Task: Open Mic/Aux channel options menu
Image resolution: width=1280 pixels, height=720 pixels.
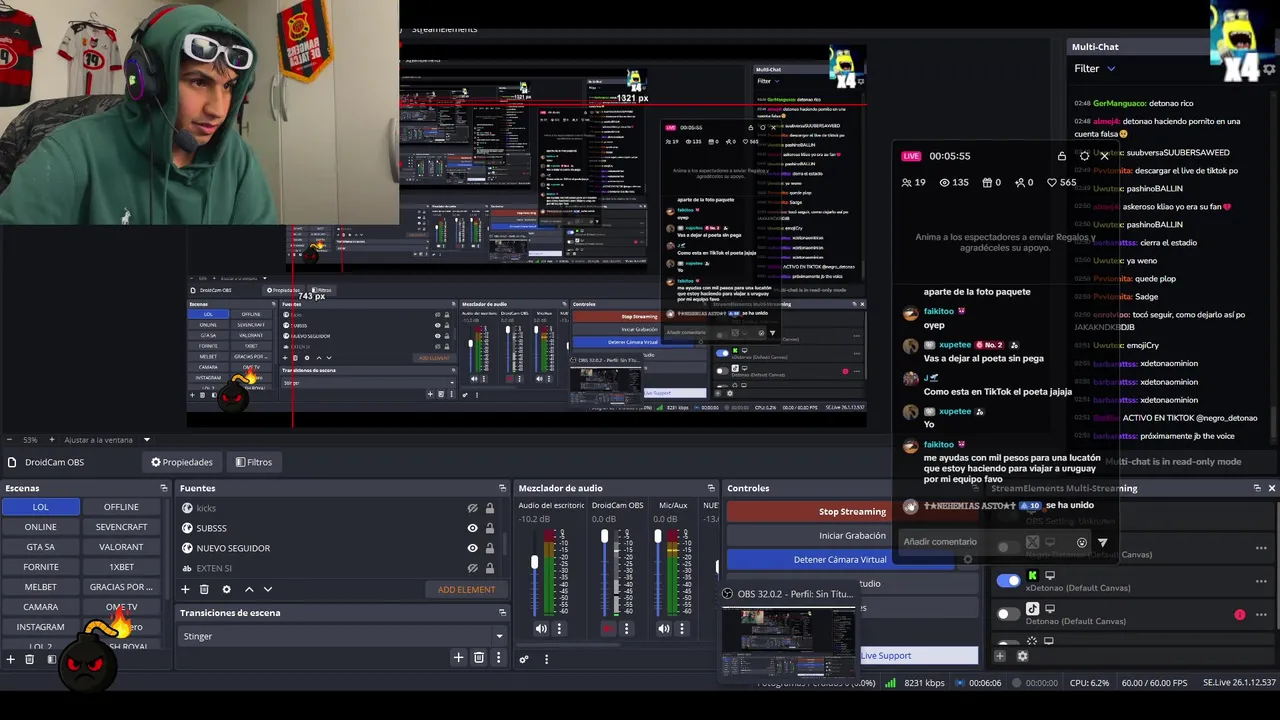Action: [x=682, y=629]
